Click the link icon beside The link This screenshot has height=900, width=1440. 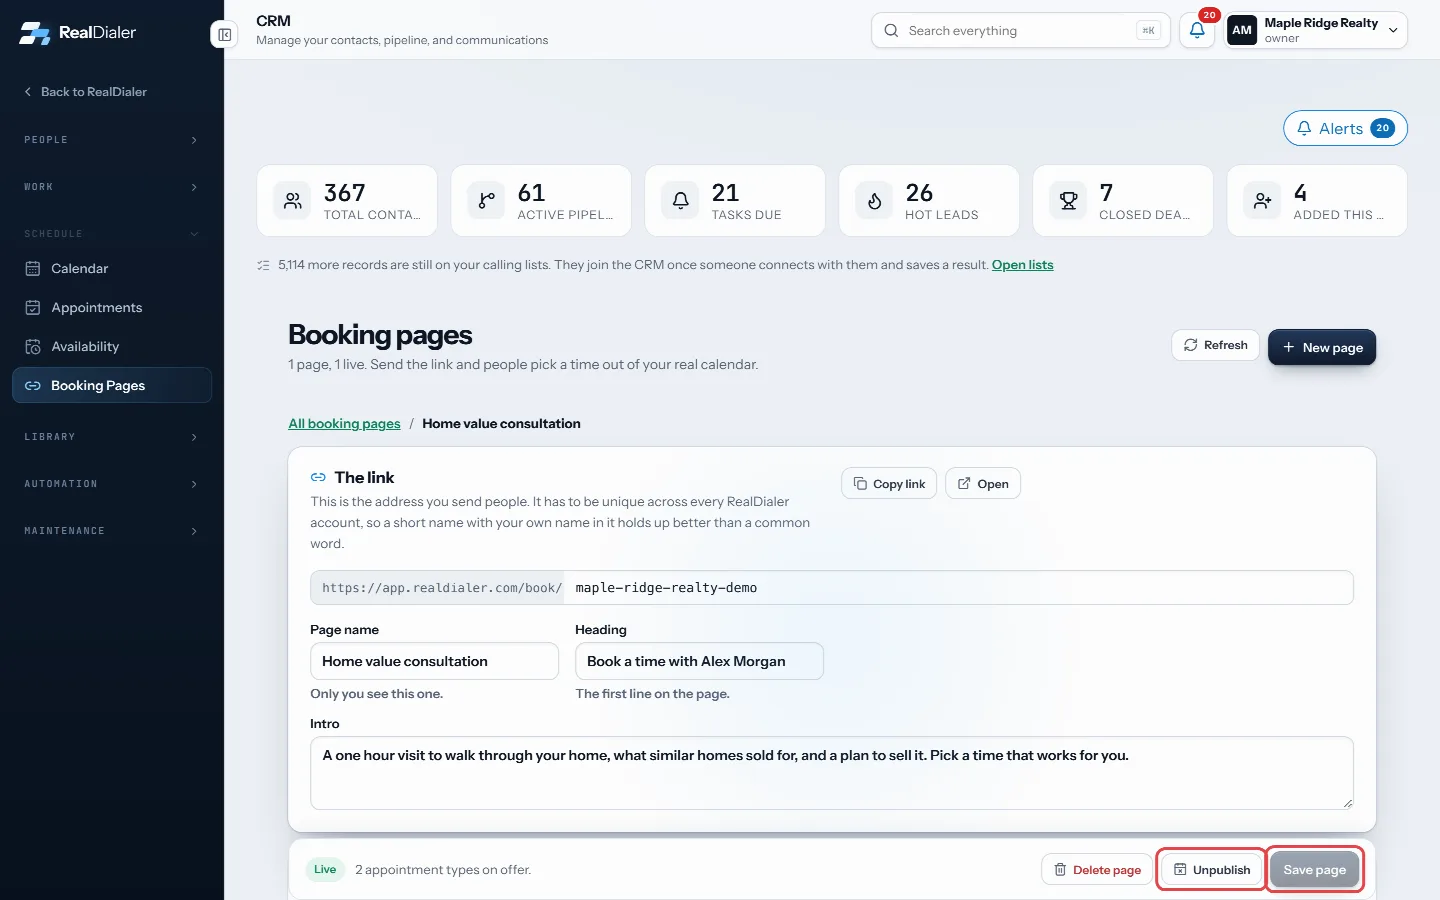pos(318,478)
